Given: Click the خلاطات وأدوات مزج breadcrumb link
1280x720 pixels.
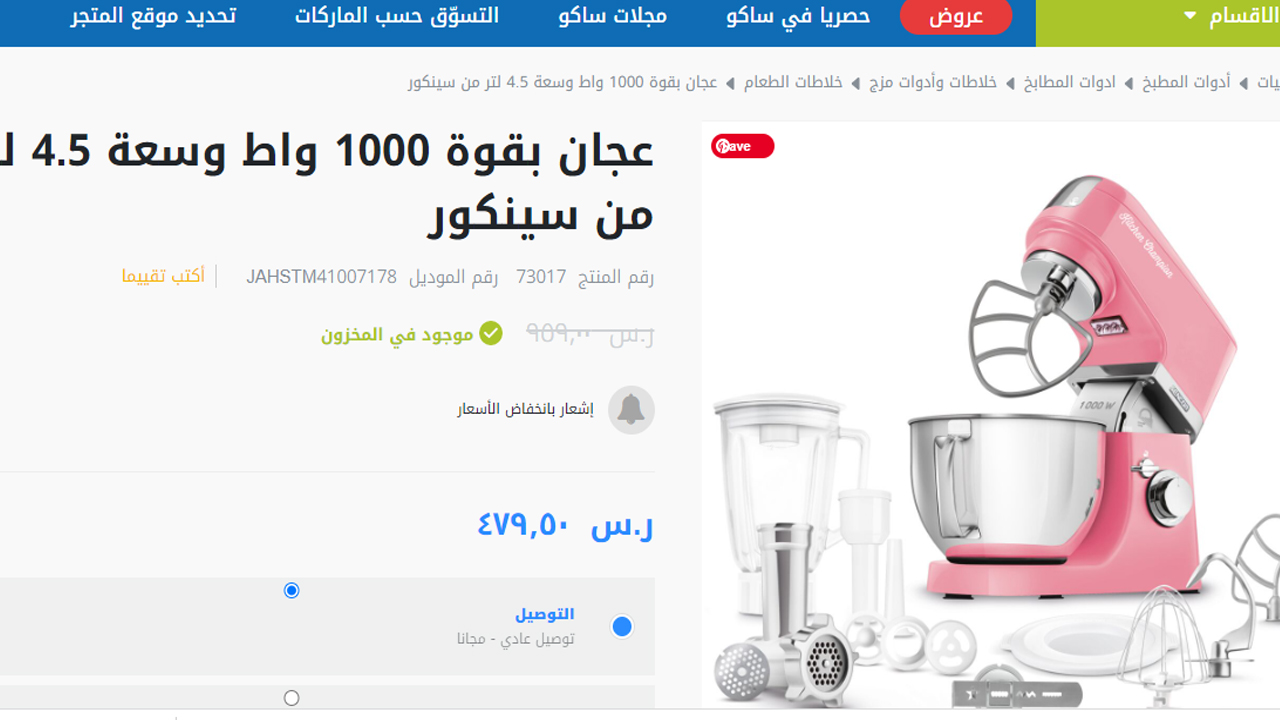Looking at the screenshot, I should (933, 82).
